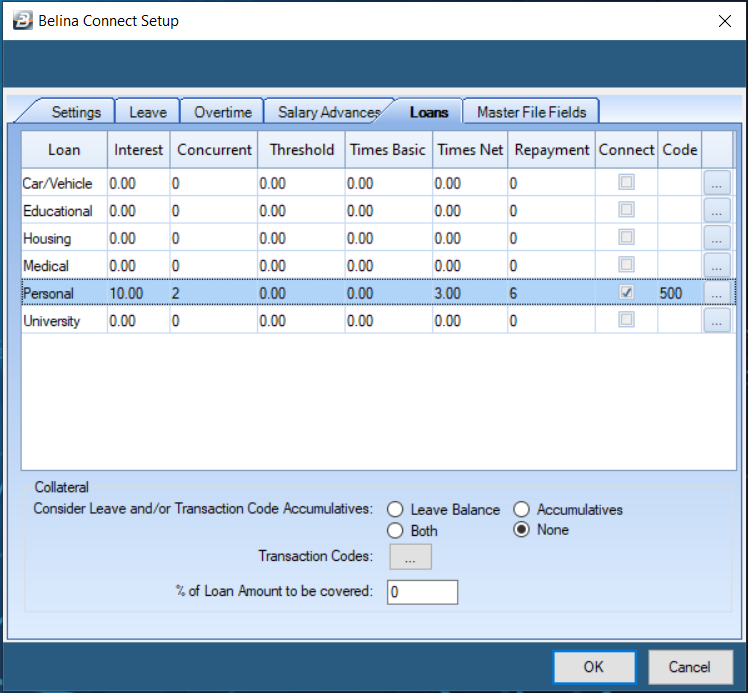Click the Cancel button
Screen dimensions: 748x693
click(690, 667)
